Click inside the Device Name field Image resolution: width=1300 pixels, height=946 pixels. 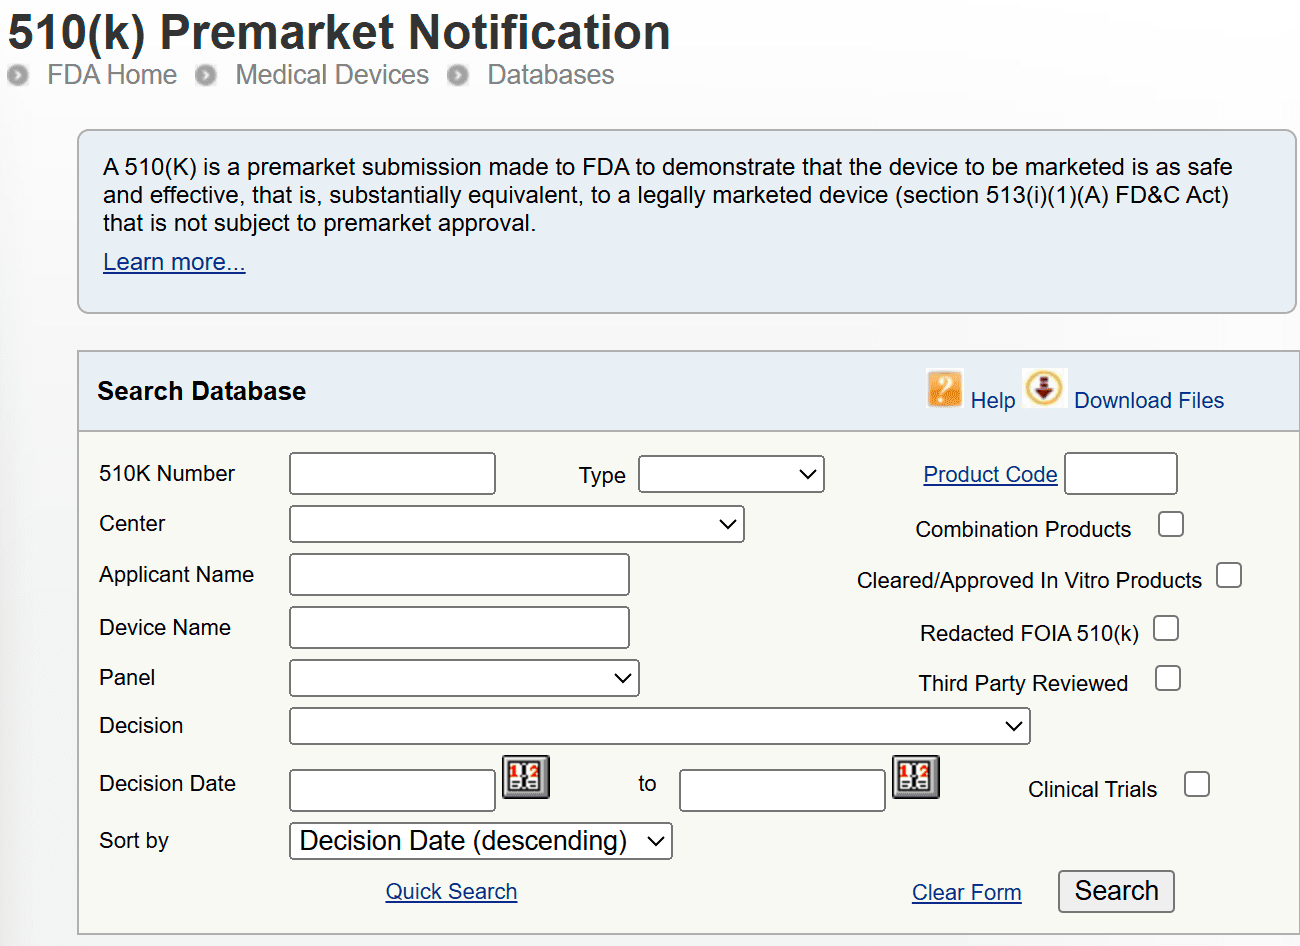(458, 627)
